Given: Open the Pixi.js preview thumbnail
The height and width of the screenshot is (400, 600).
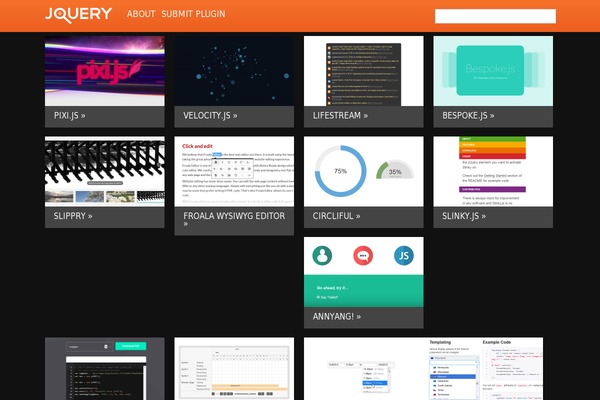Looking at the screenshot, I should [x=104, y=71].
